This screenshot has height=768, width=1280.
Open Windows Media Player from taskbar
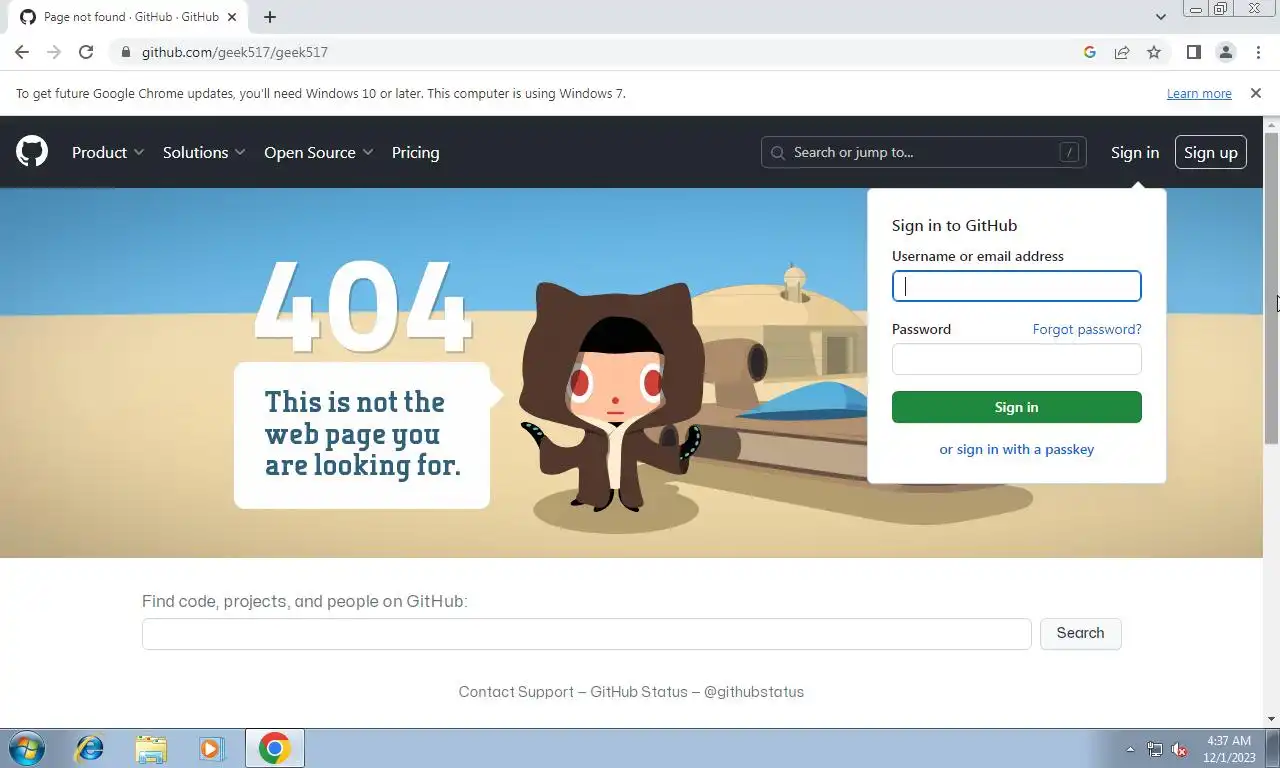(211, 748)
